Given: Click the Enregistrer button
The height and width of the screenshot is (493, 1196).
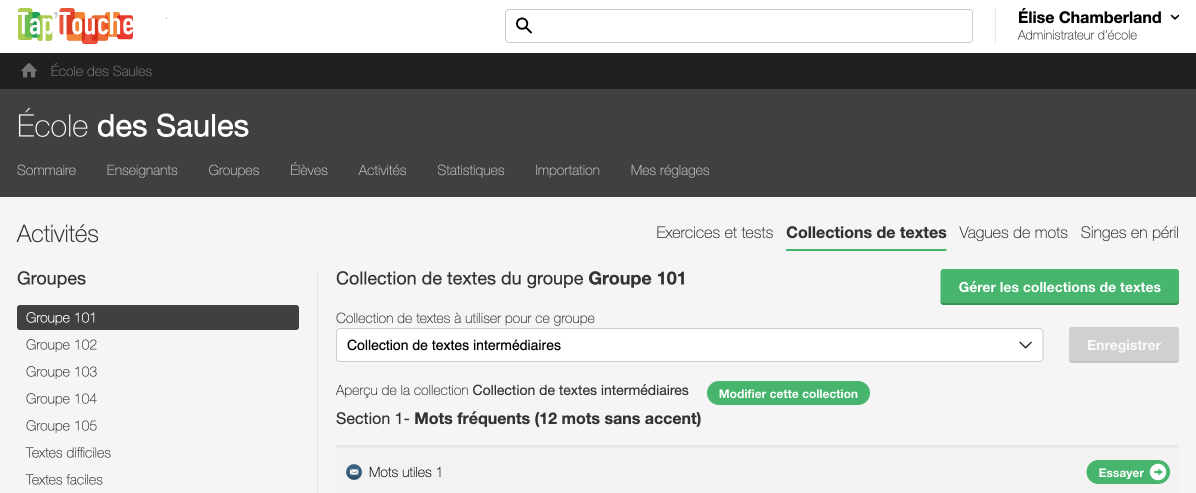Looking at the screenshot, I should (x=1123, y=345).
